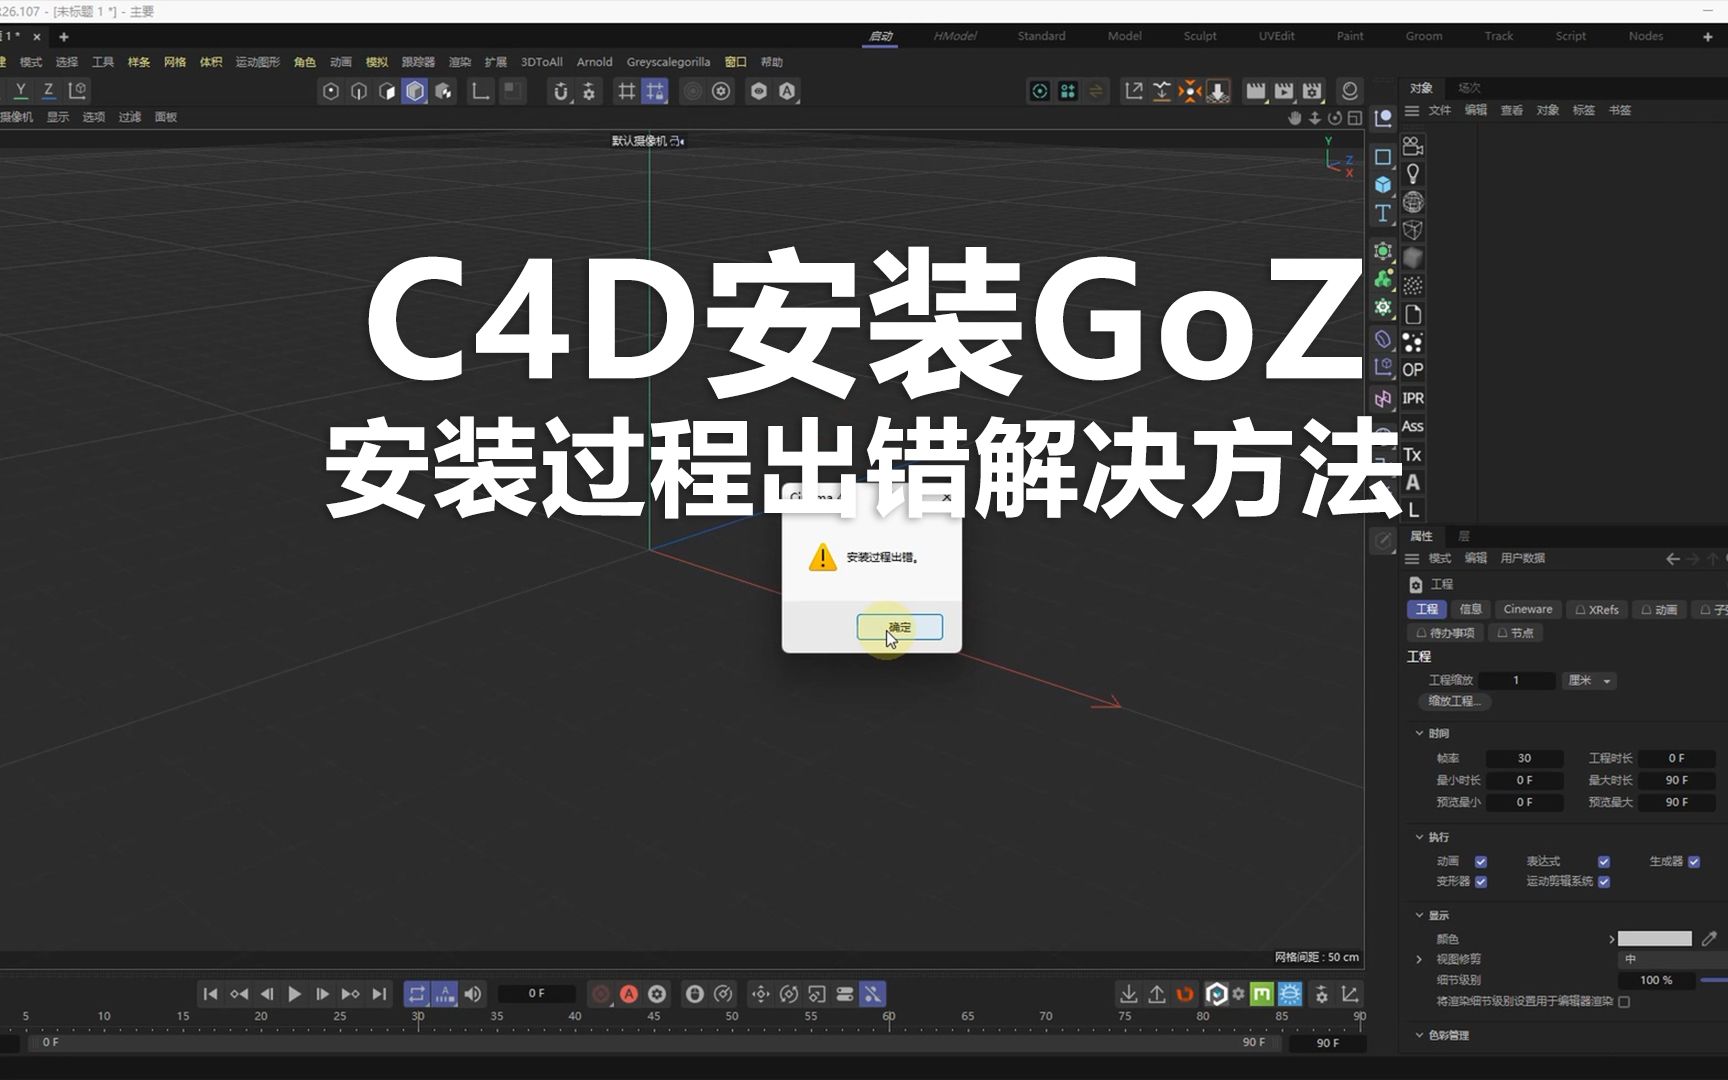
Task: Switch to the Sculpt layout tab
Action: click(1200, 36)
